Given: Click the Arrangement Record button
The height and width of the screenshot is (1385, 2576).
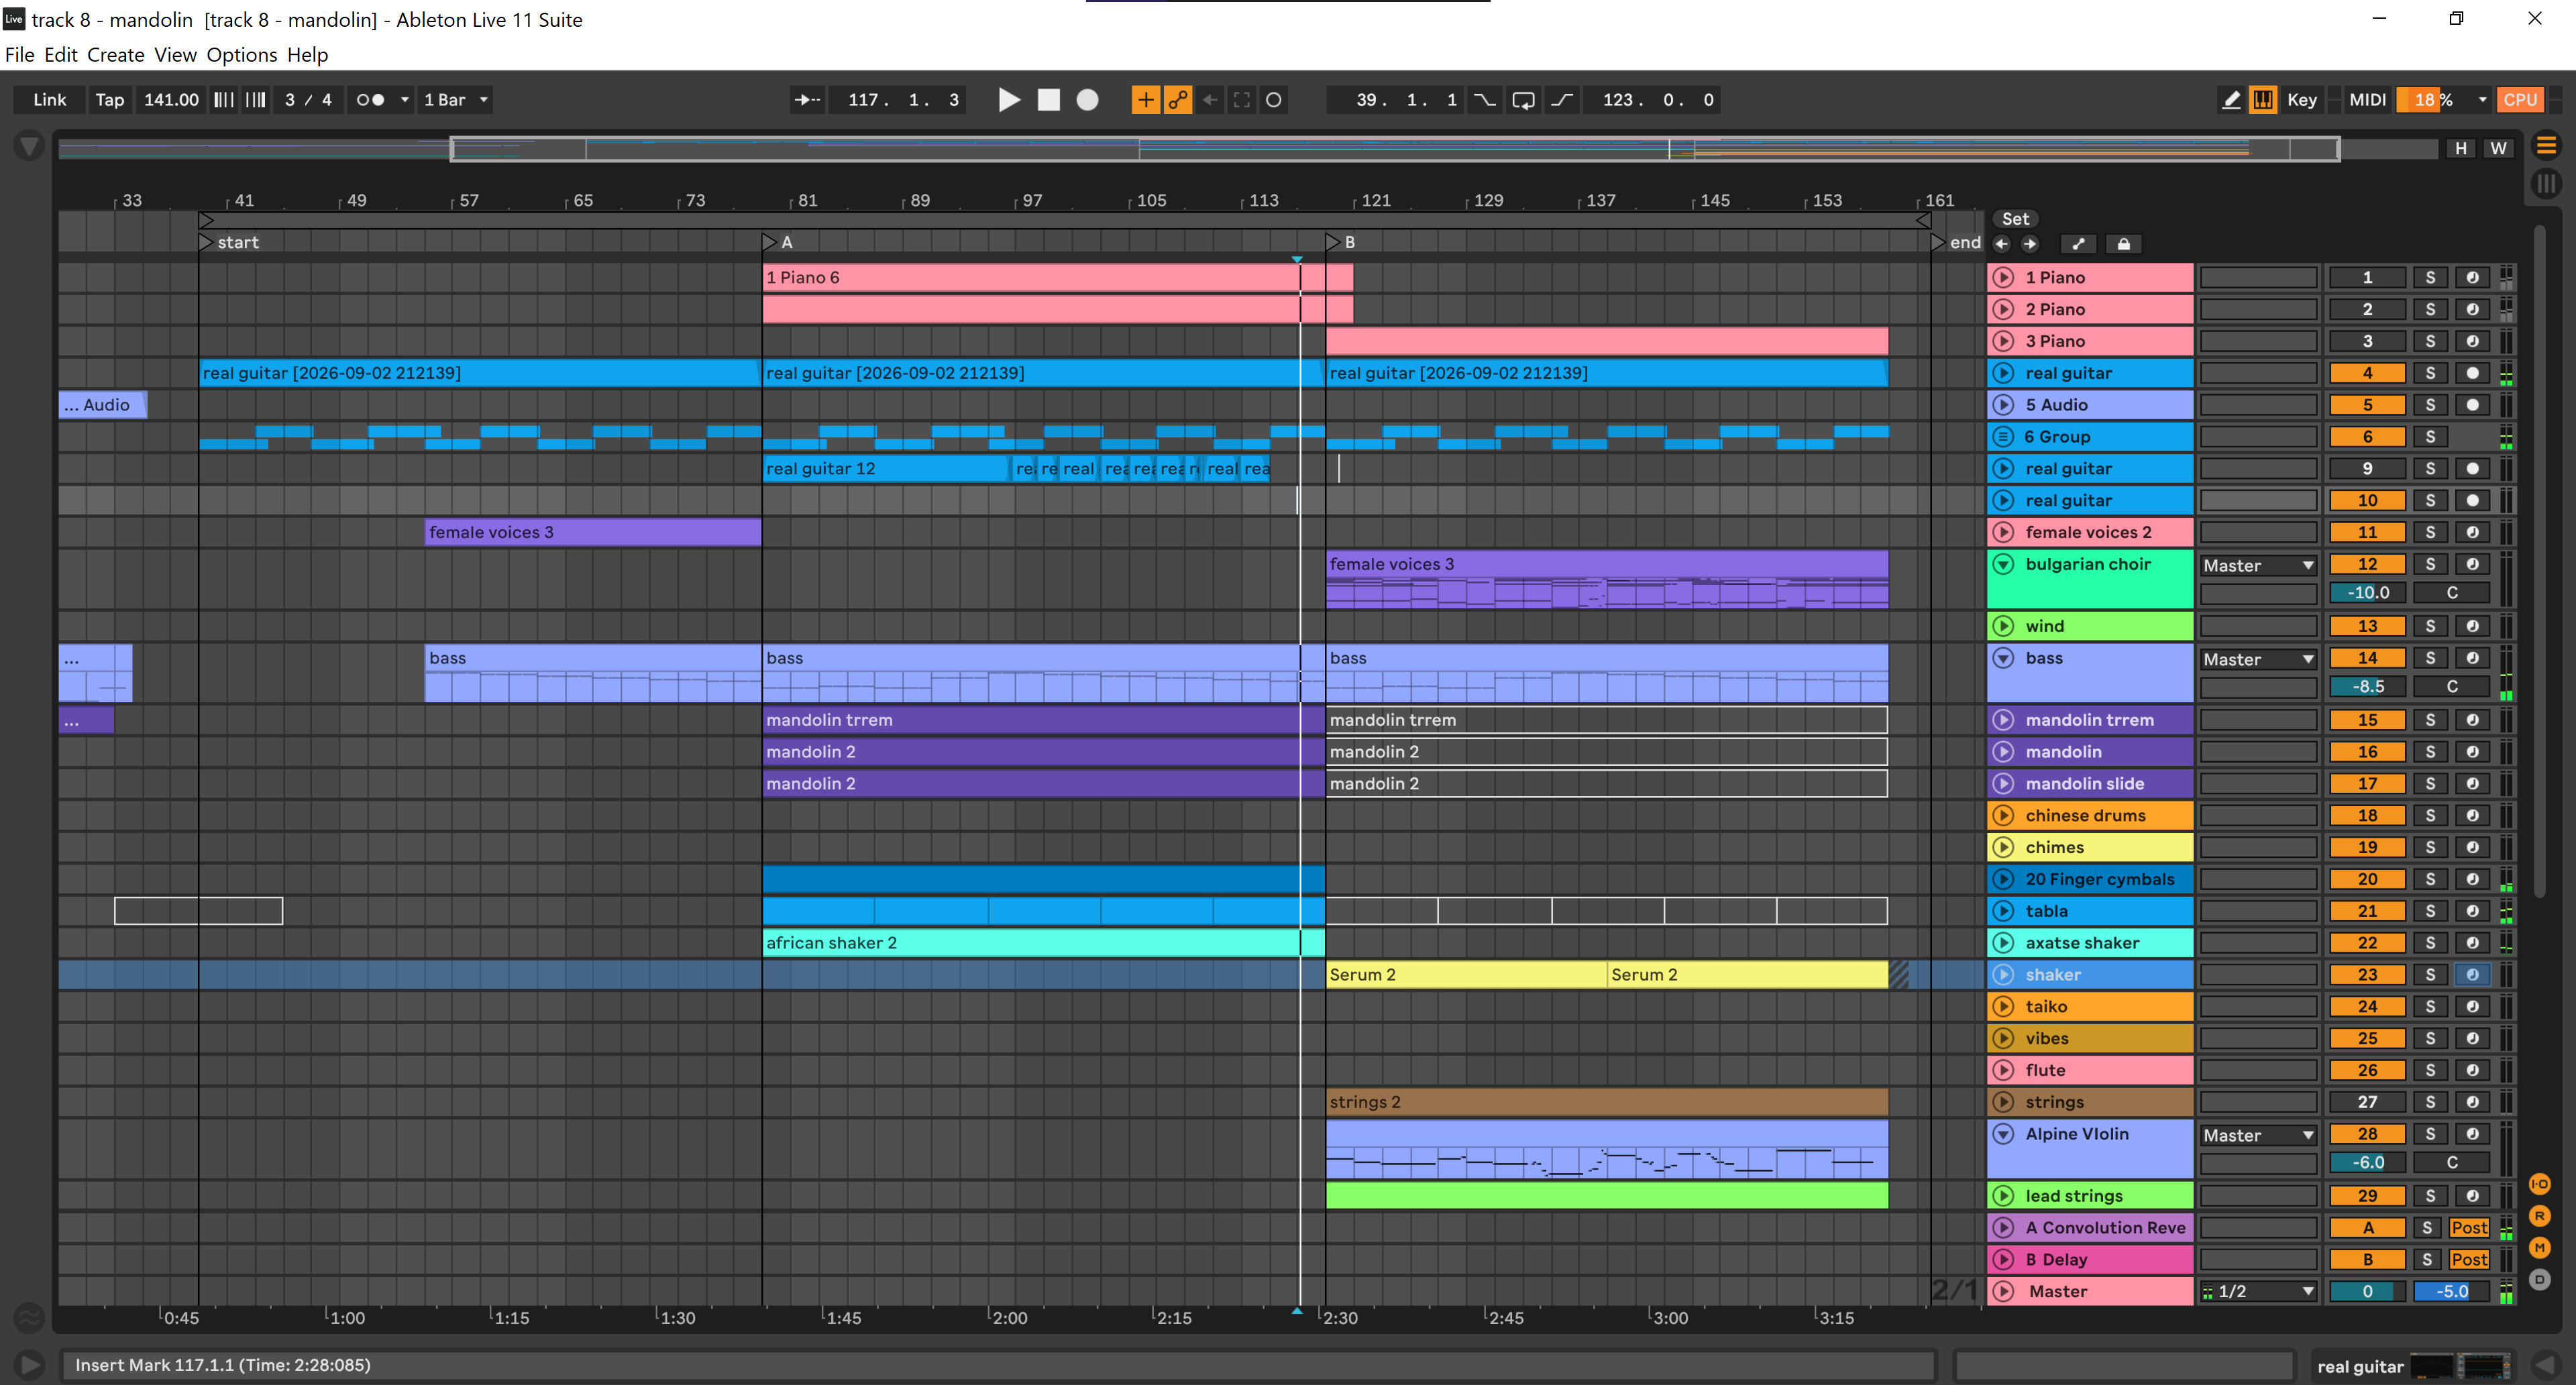Looking at the screenshot, I should (1087, 100).
